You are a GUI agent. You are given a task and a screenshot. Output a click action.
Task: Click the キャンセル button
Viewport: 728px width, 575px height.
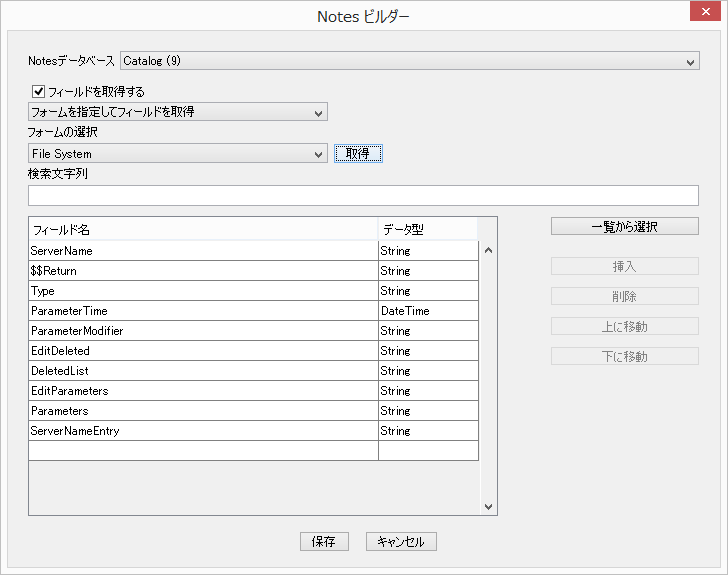coord(401,541)
